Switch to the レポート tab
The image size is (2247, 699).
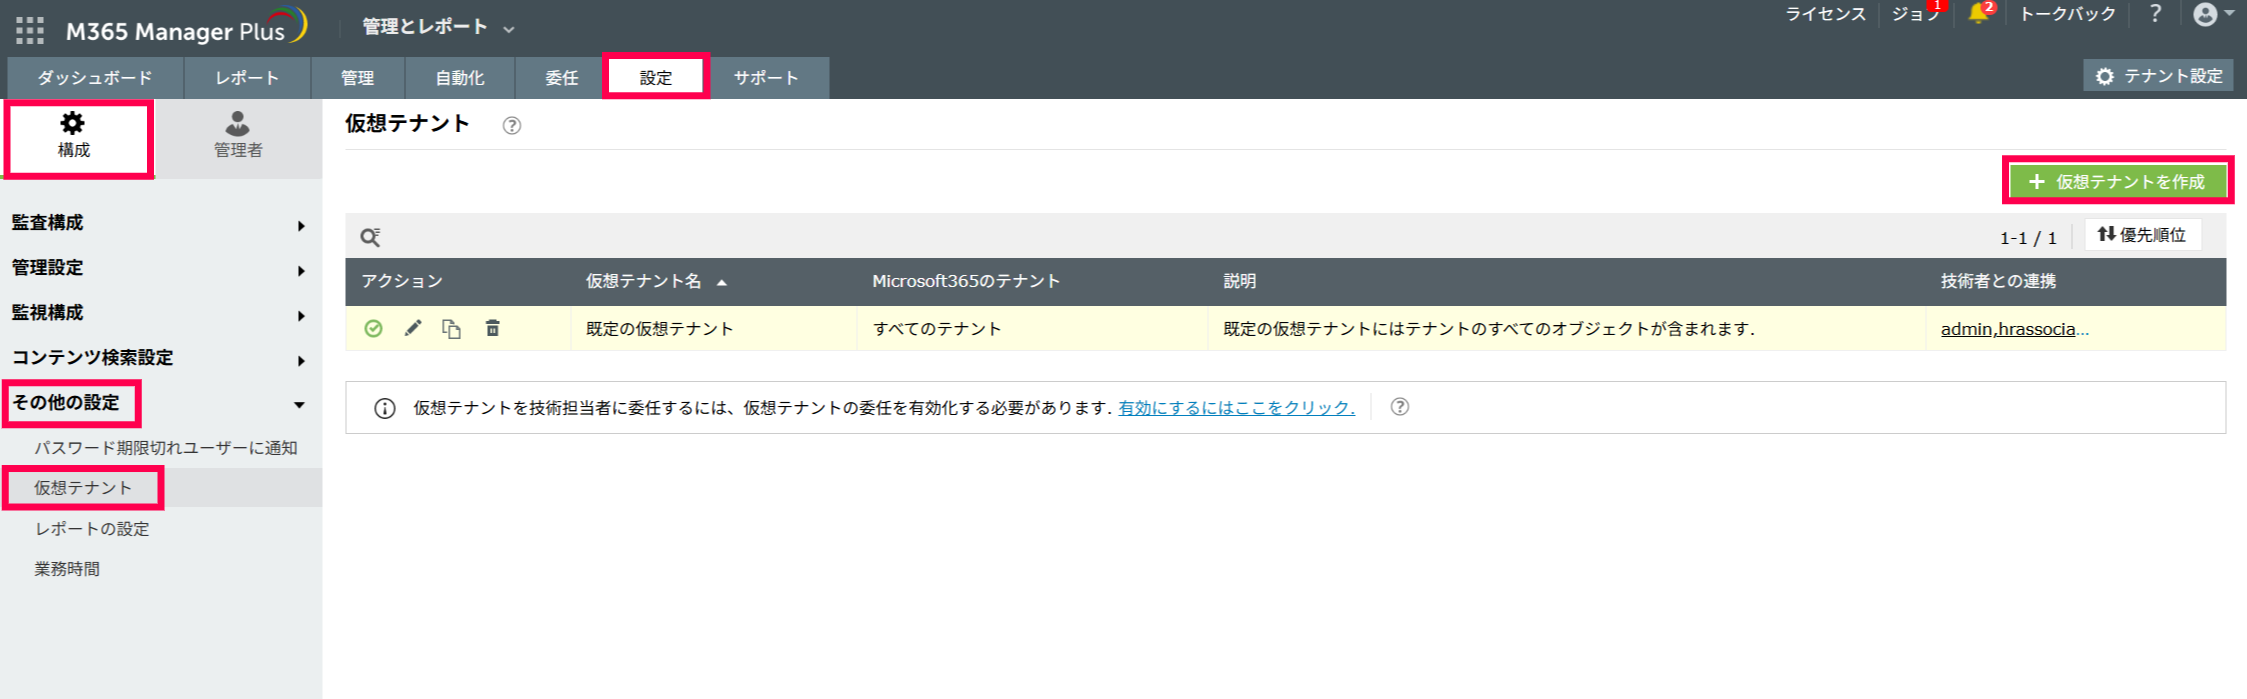[x=247, y=78]
